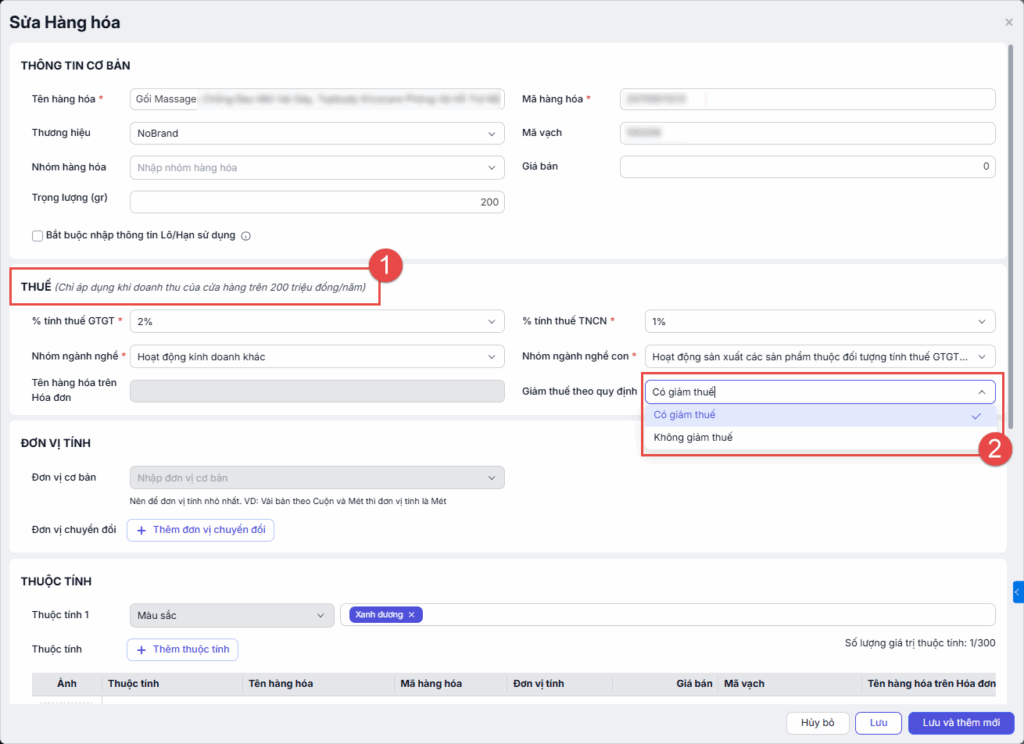1024x744 pixels.
Task: Collapse the Giảm thuế theo quy định dropdown
Action: [981, 392]
